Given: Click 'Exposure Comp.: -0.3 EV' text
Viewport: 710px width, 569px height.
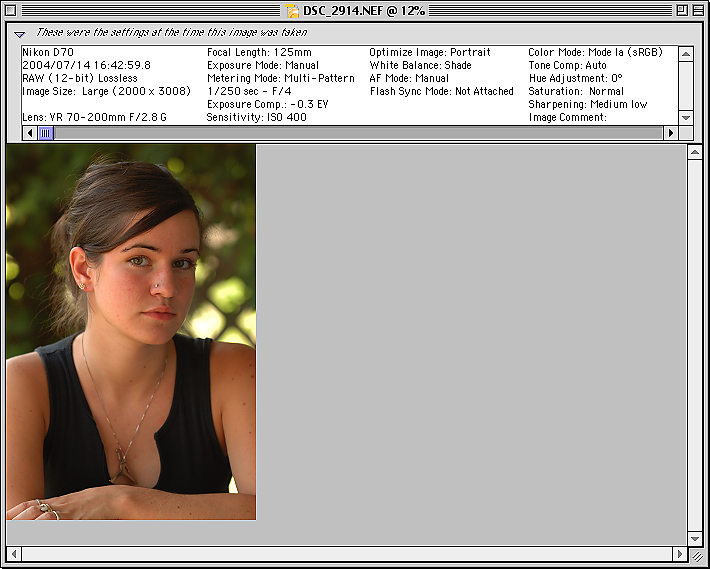Looking at the screenshot, I should pos(268,104).
